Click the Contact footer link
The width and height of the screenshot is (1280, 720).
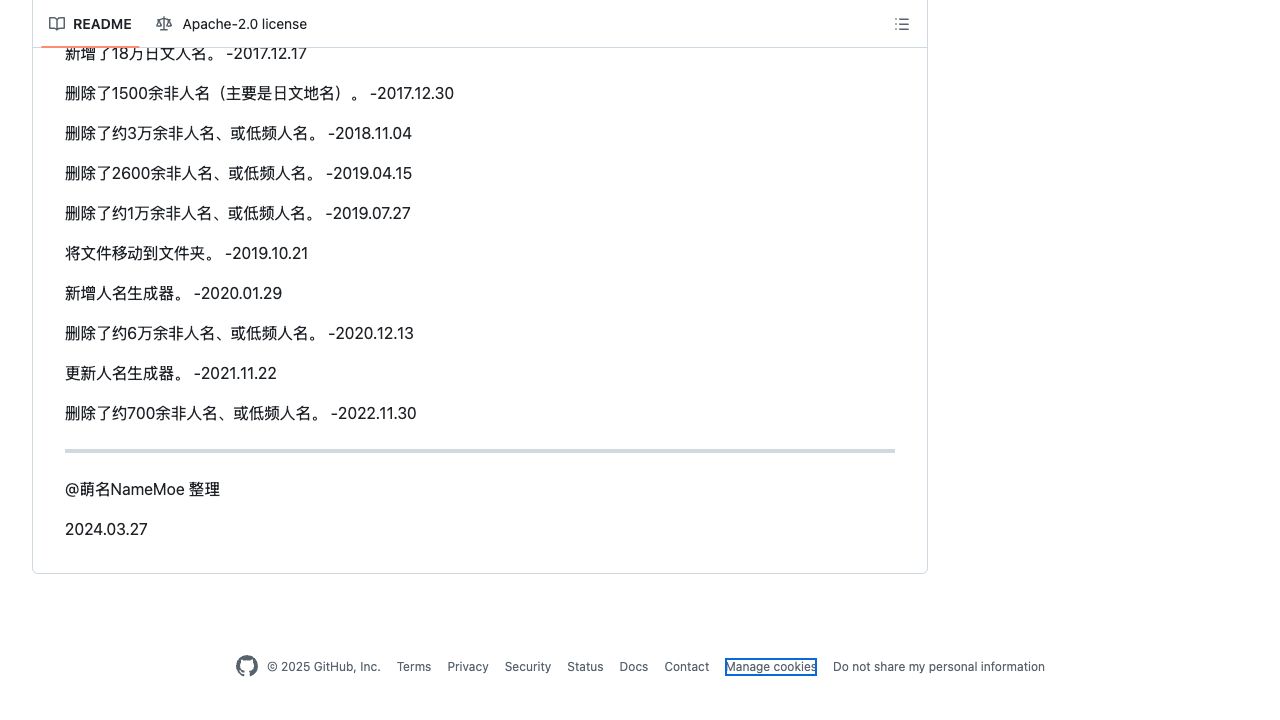coord(686,667)
